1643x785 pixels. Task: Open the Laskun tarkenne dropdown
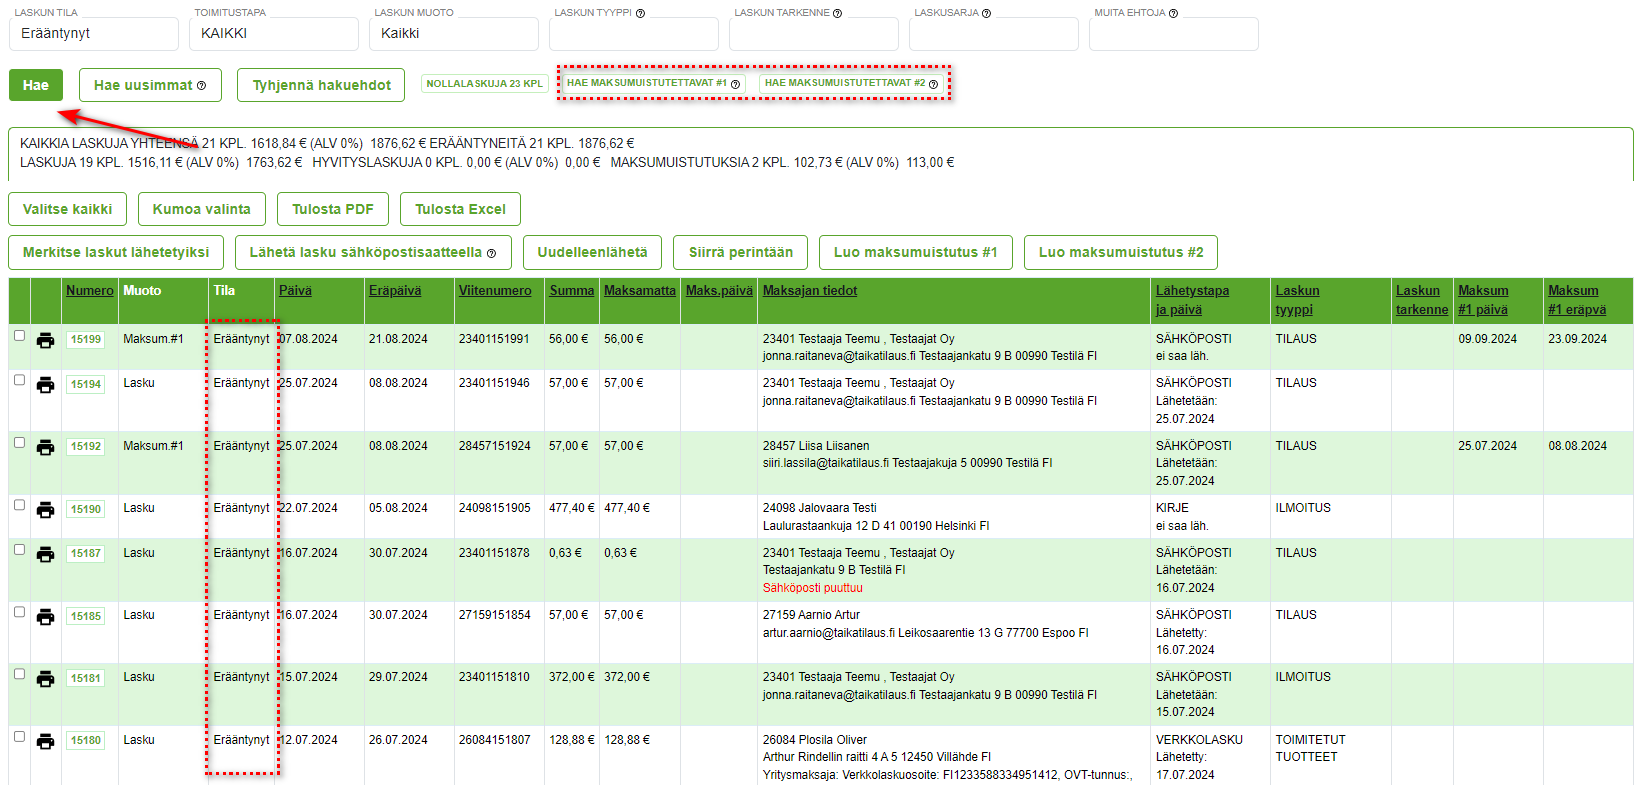[x=814, y=34]
